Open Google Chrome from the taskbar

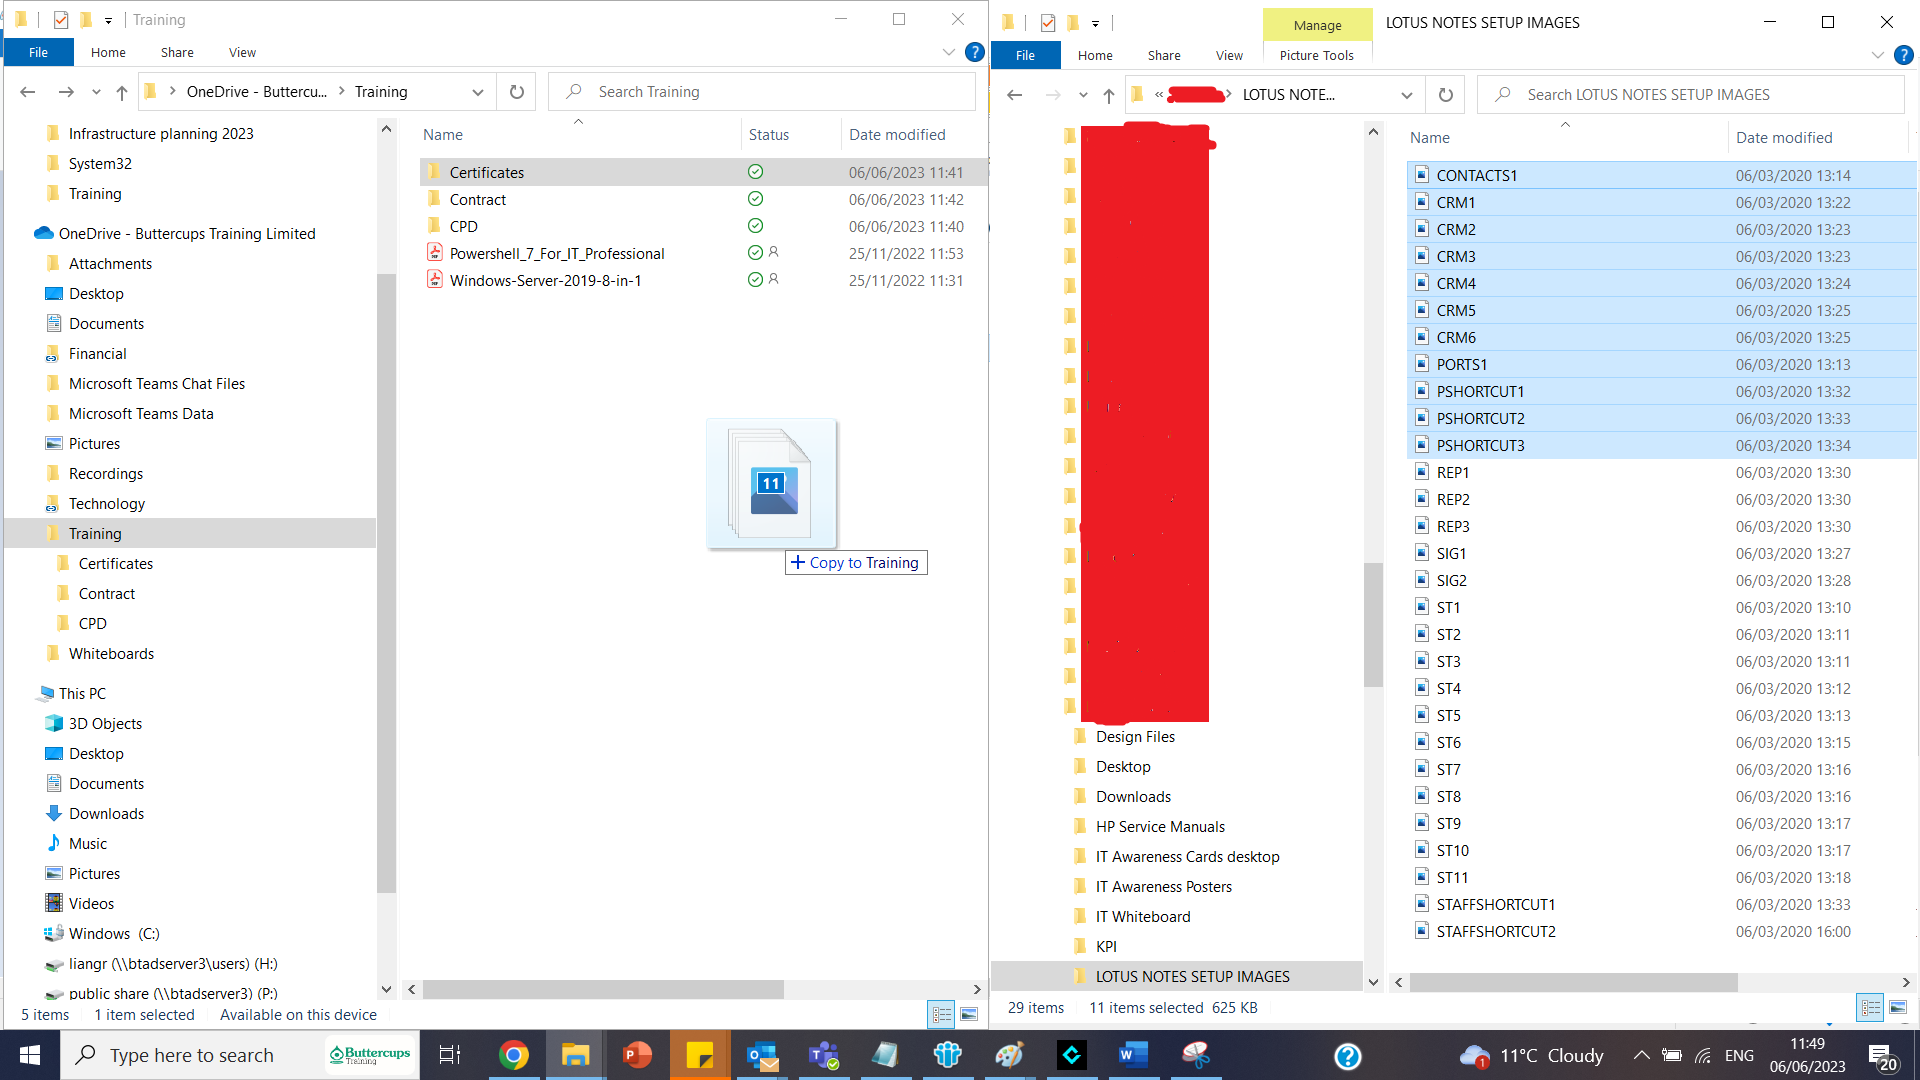pos(513,1055)
